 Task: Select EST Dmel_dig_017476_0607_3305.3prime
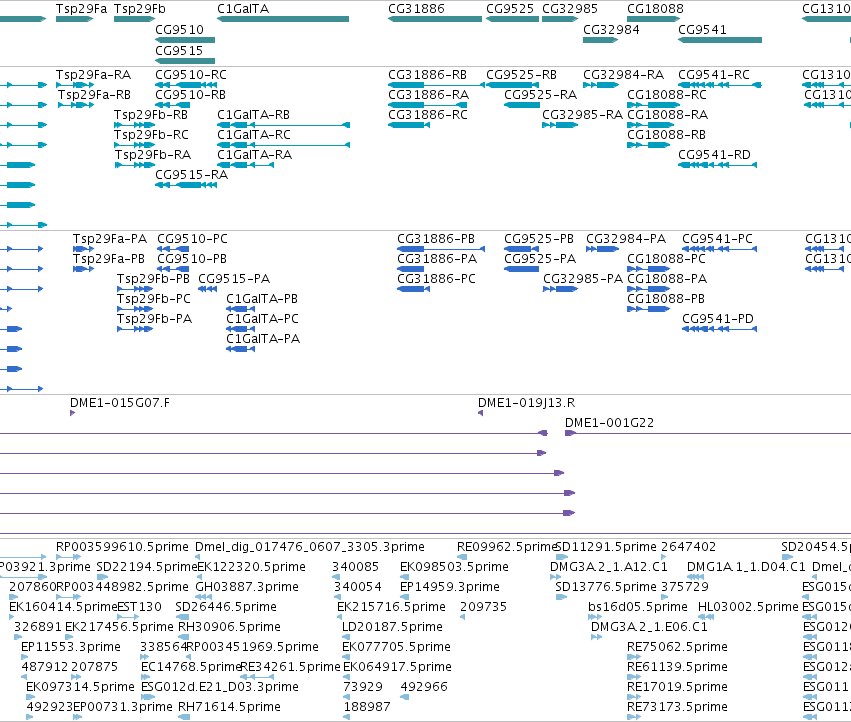(x=198, y=557)
